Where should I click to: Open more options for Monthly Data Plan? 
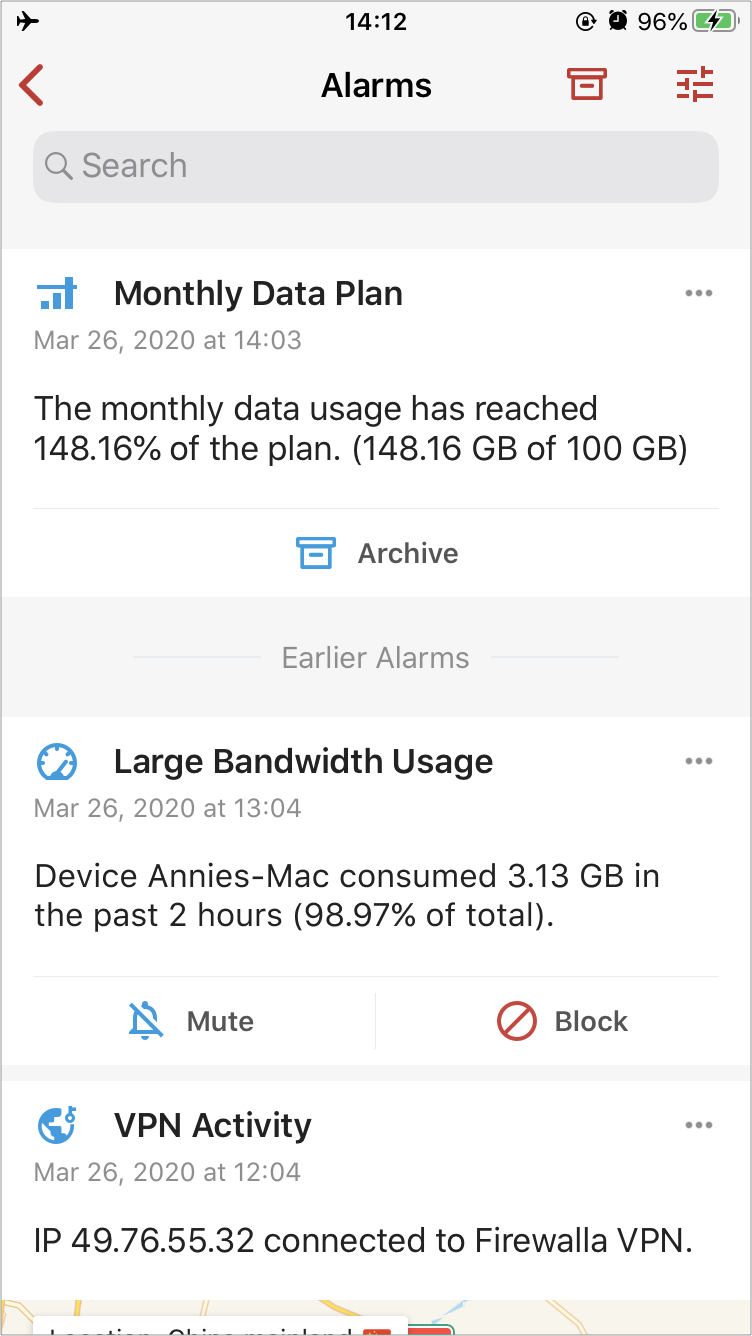699,293
